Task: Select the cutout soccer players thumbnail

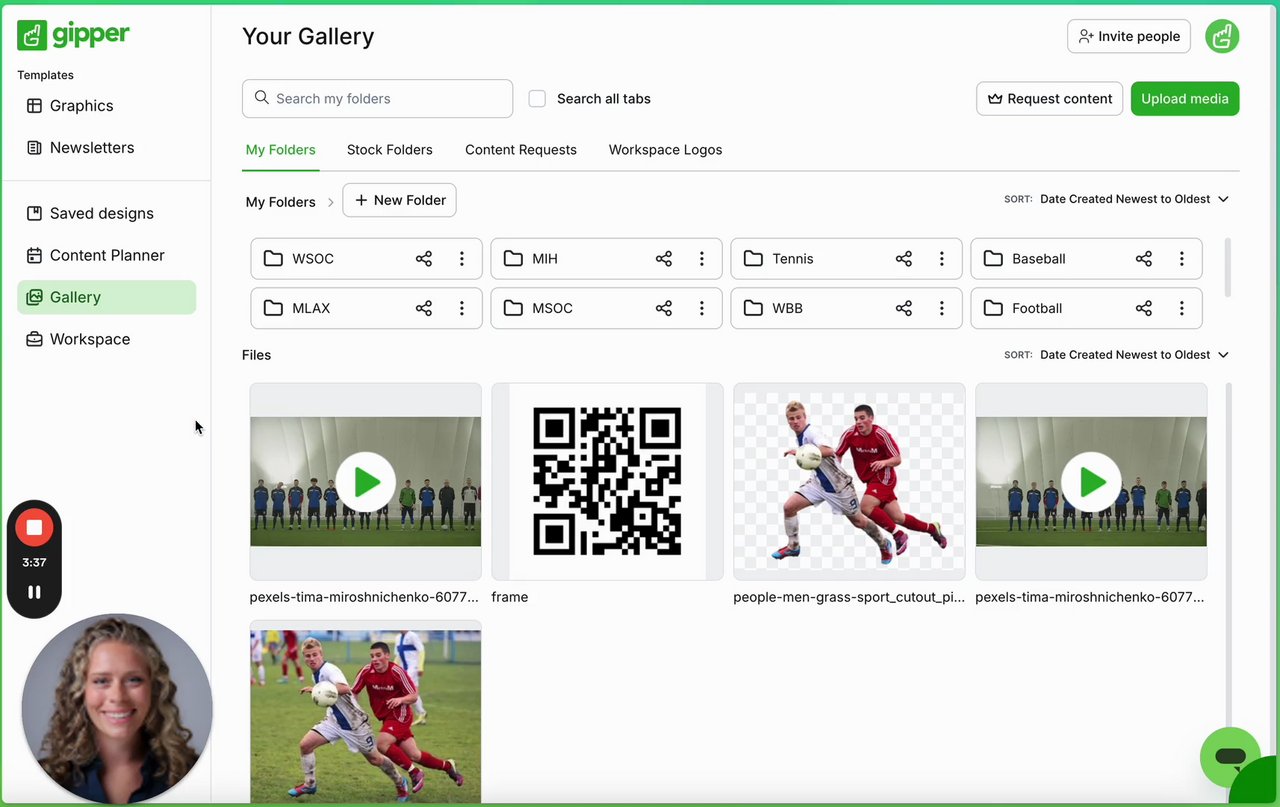Action: (849, 482)
